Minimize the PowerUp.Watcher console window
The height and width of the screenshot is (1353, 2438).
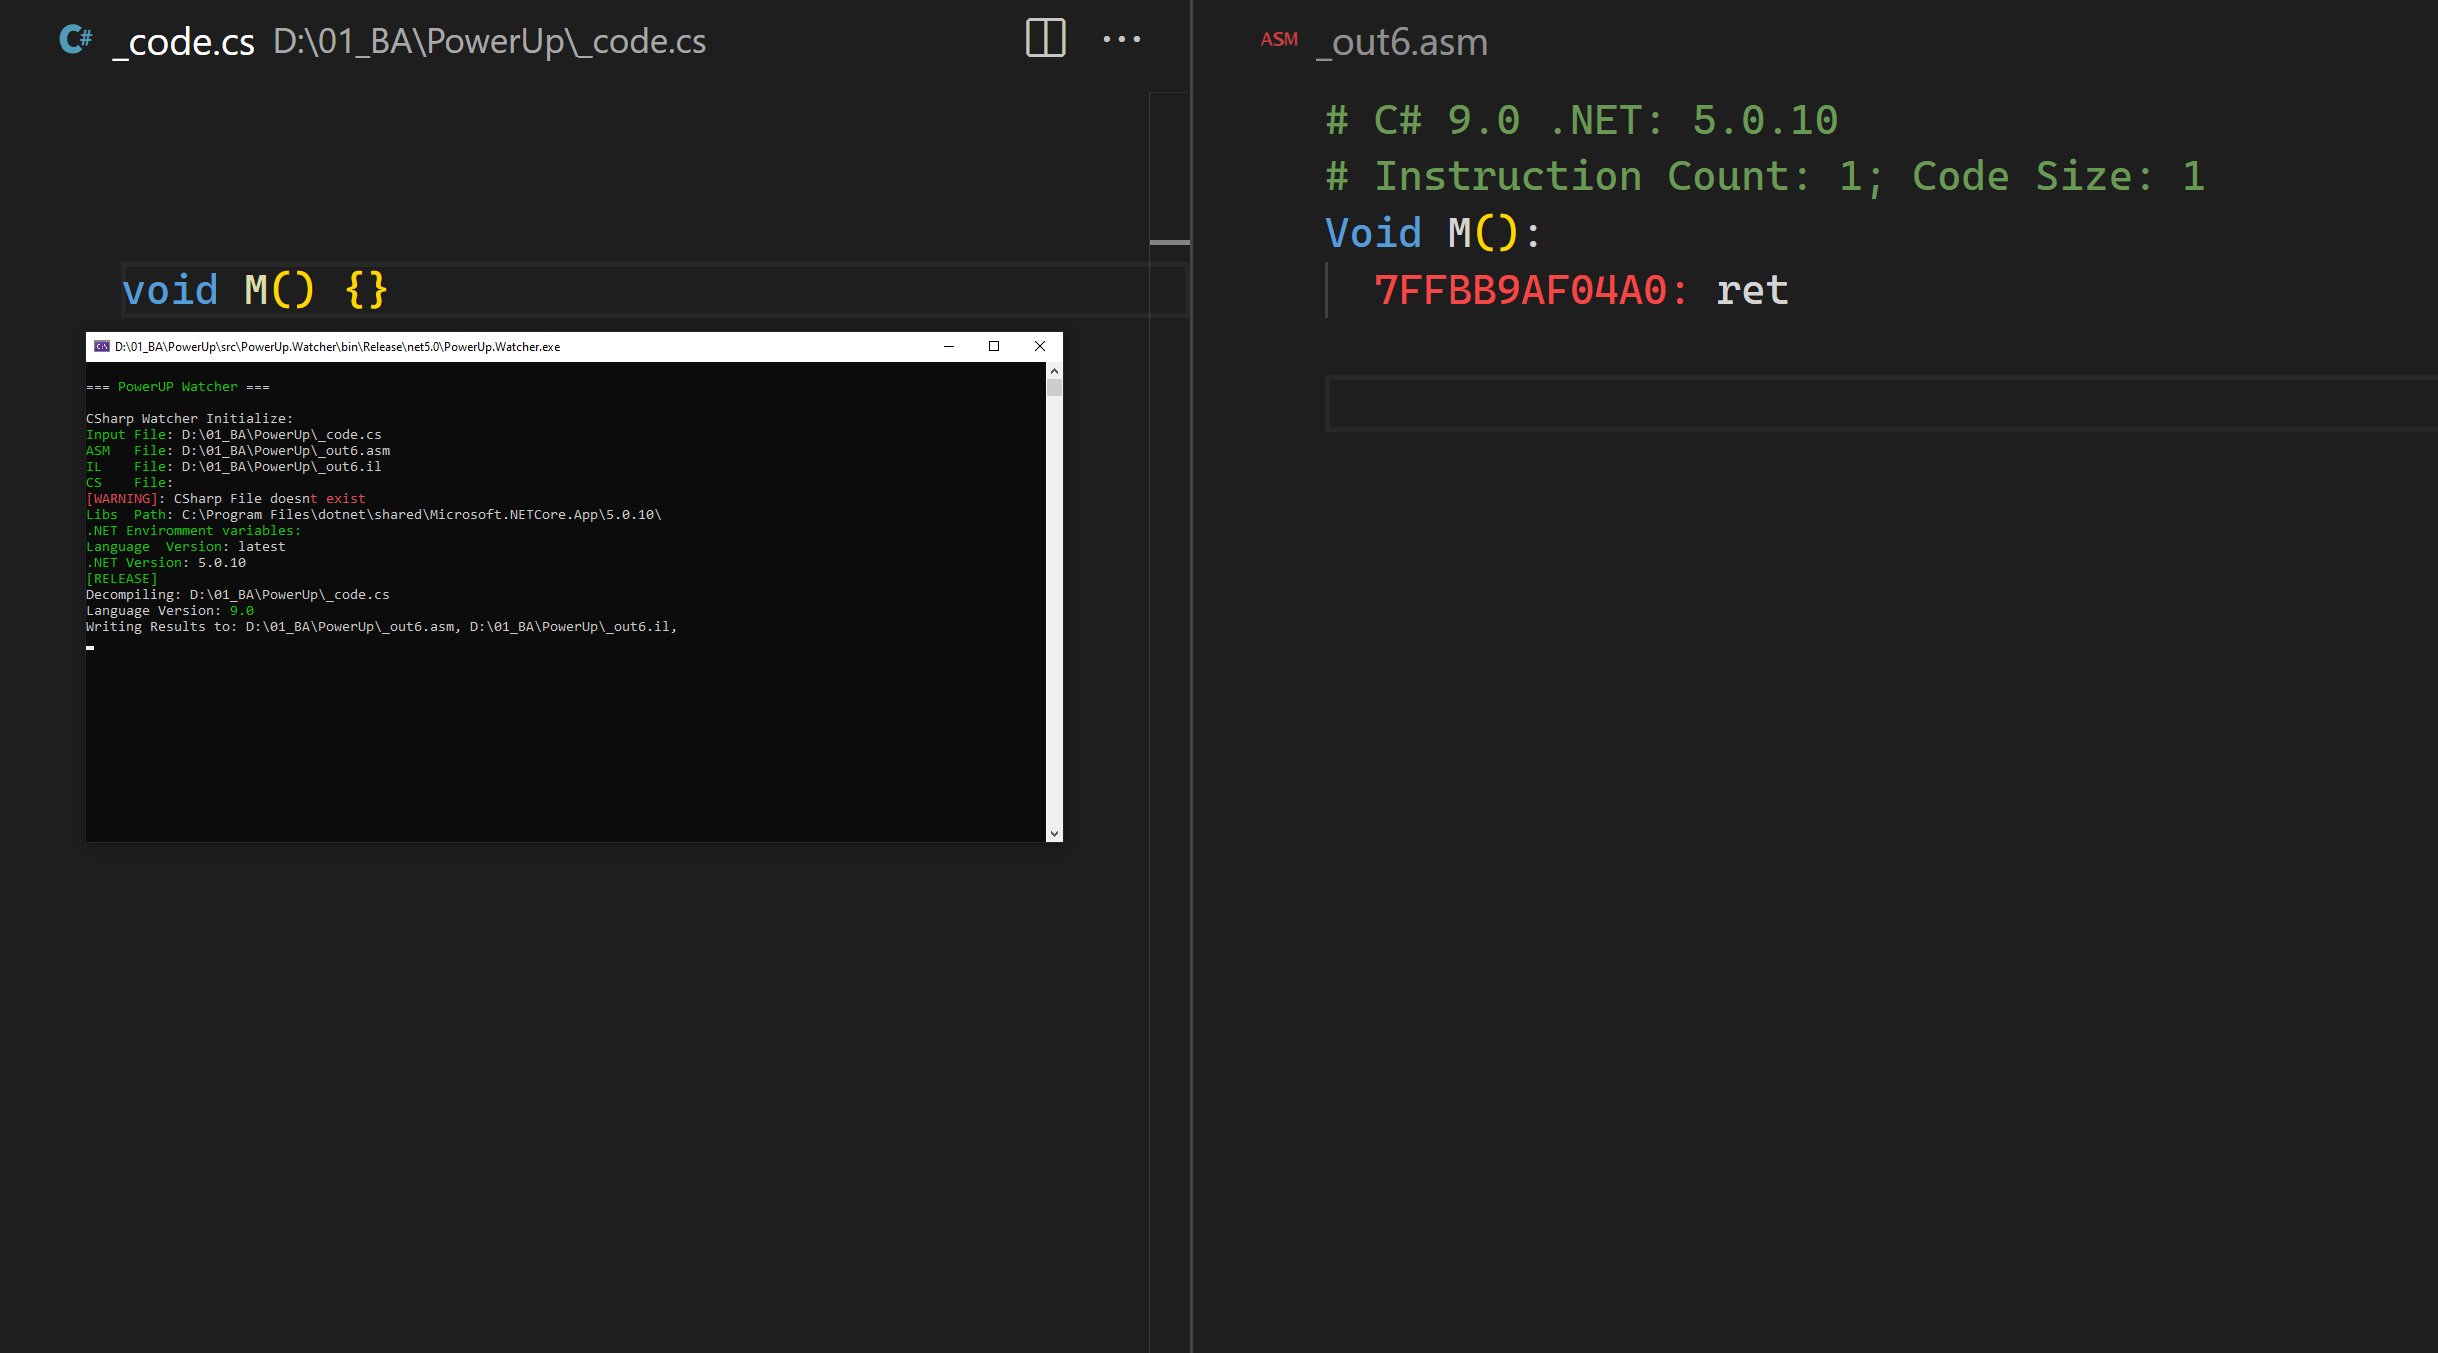[948, 346]
